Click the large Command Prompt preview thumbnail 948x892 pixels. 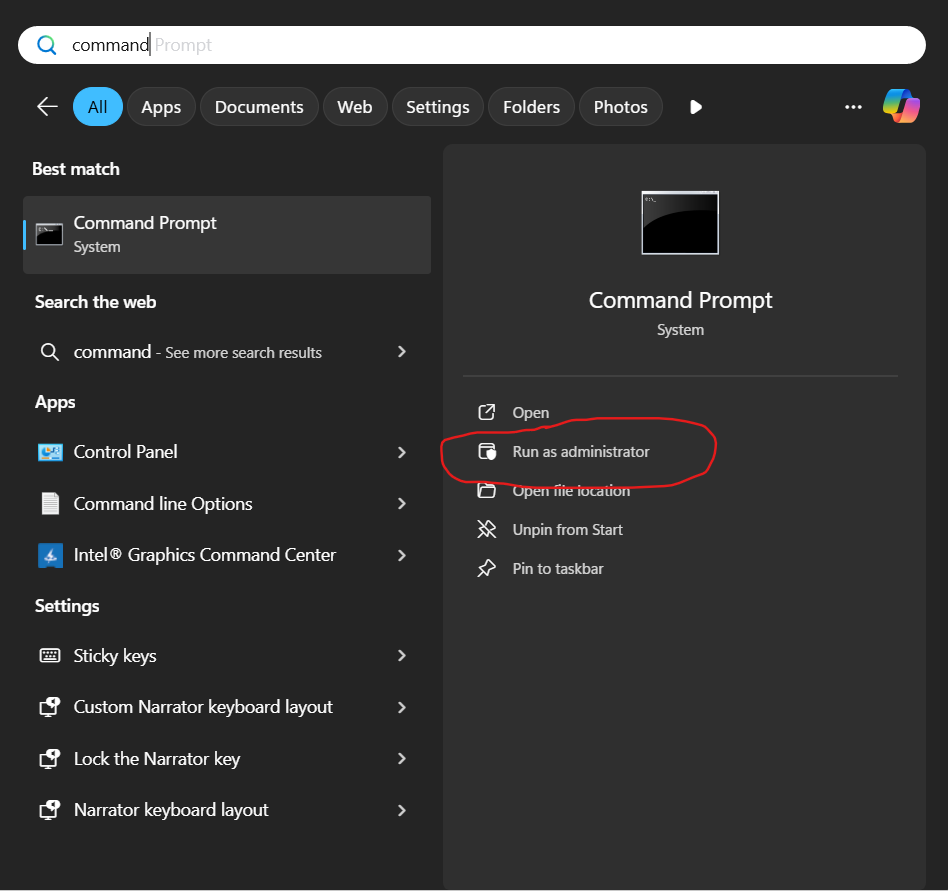tap(680, 222)
